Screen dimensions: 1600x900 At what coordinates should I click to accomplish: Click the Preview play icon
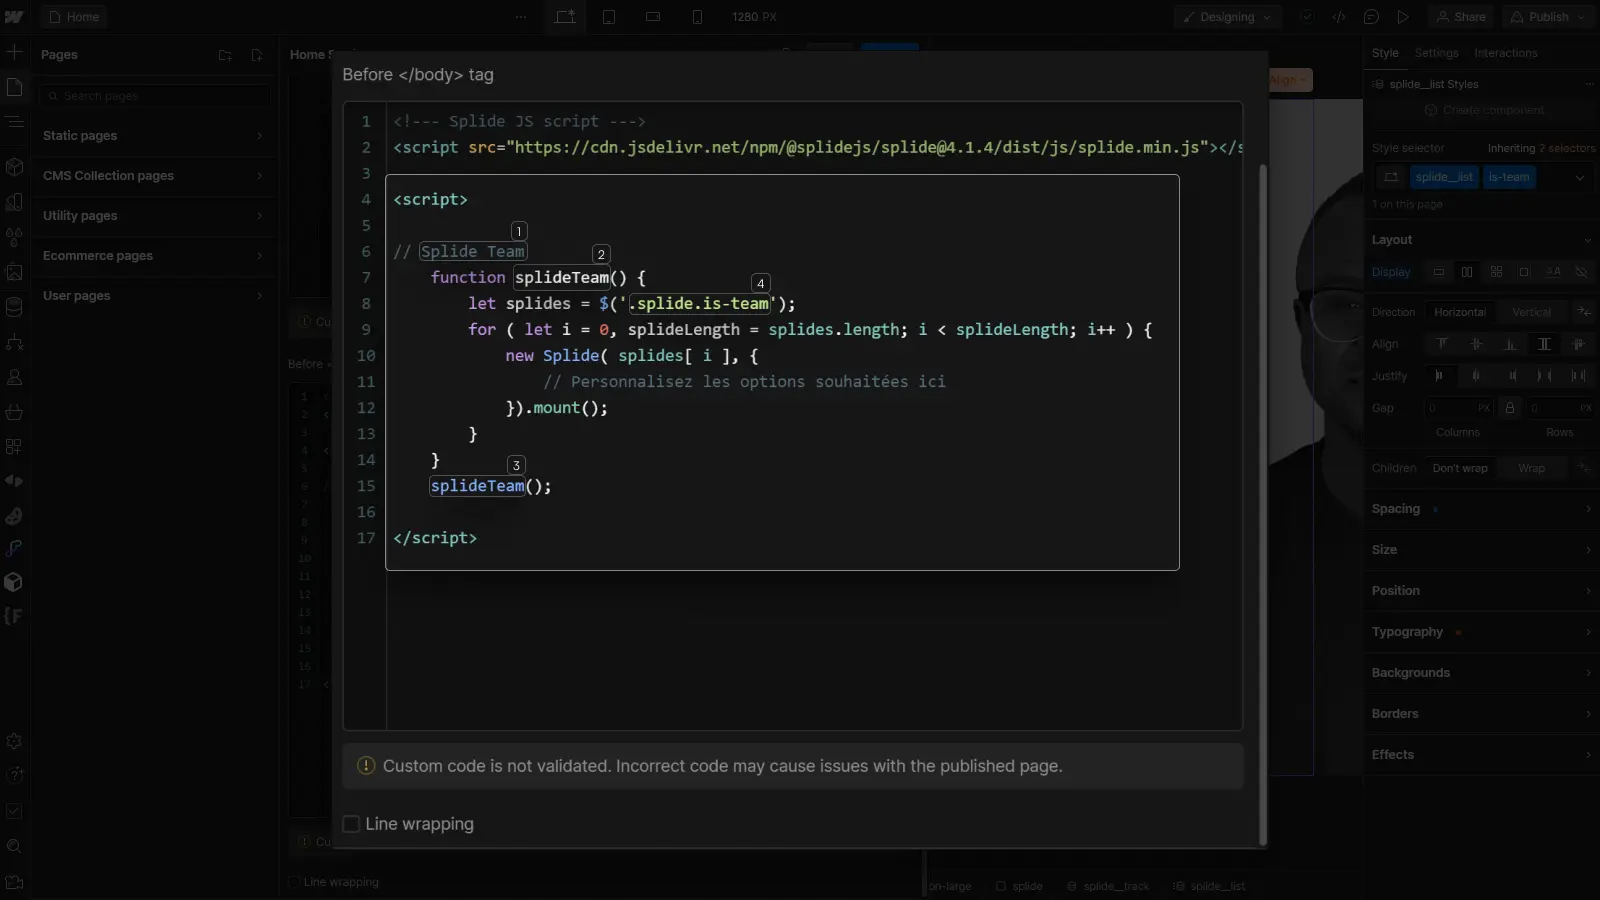pos(1403,17)
